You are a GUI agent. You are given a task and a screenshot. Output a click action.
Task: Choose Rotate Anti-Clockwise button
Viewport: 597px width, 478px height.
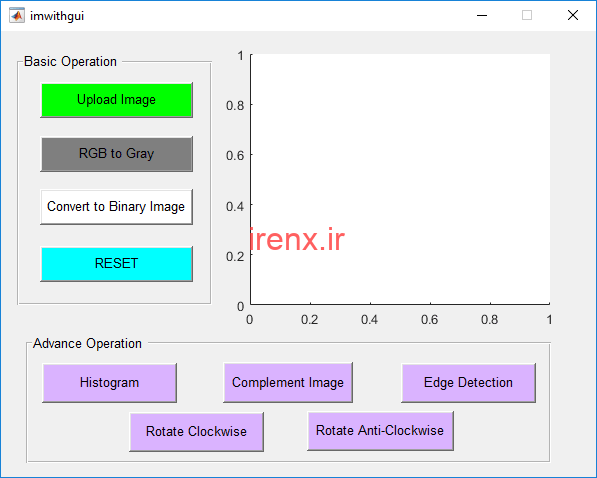point(380,431)
